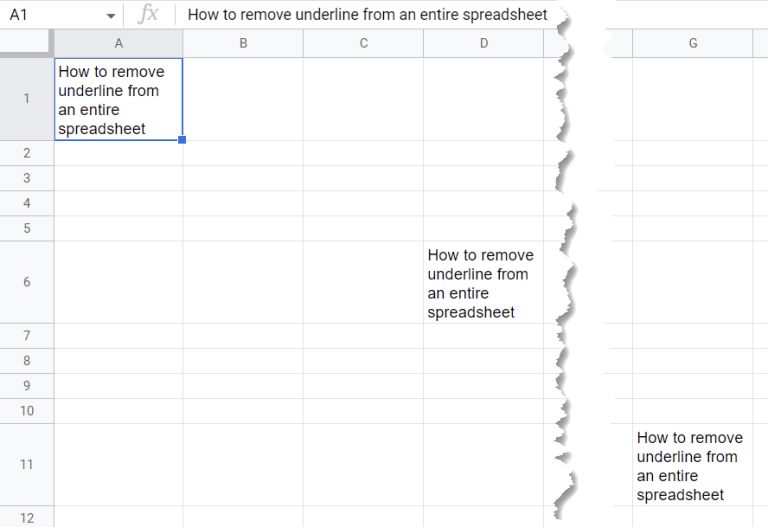Select row 6 header

26,282
